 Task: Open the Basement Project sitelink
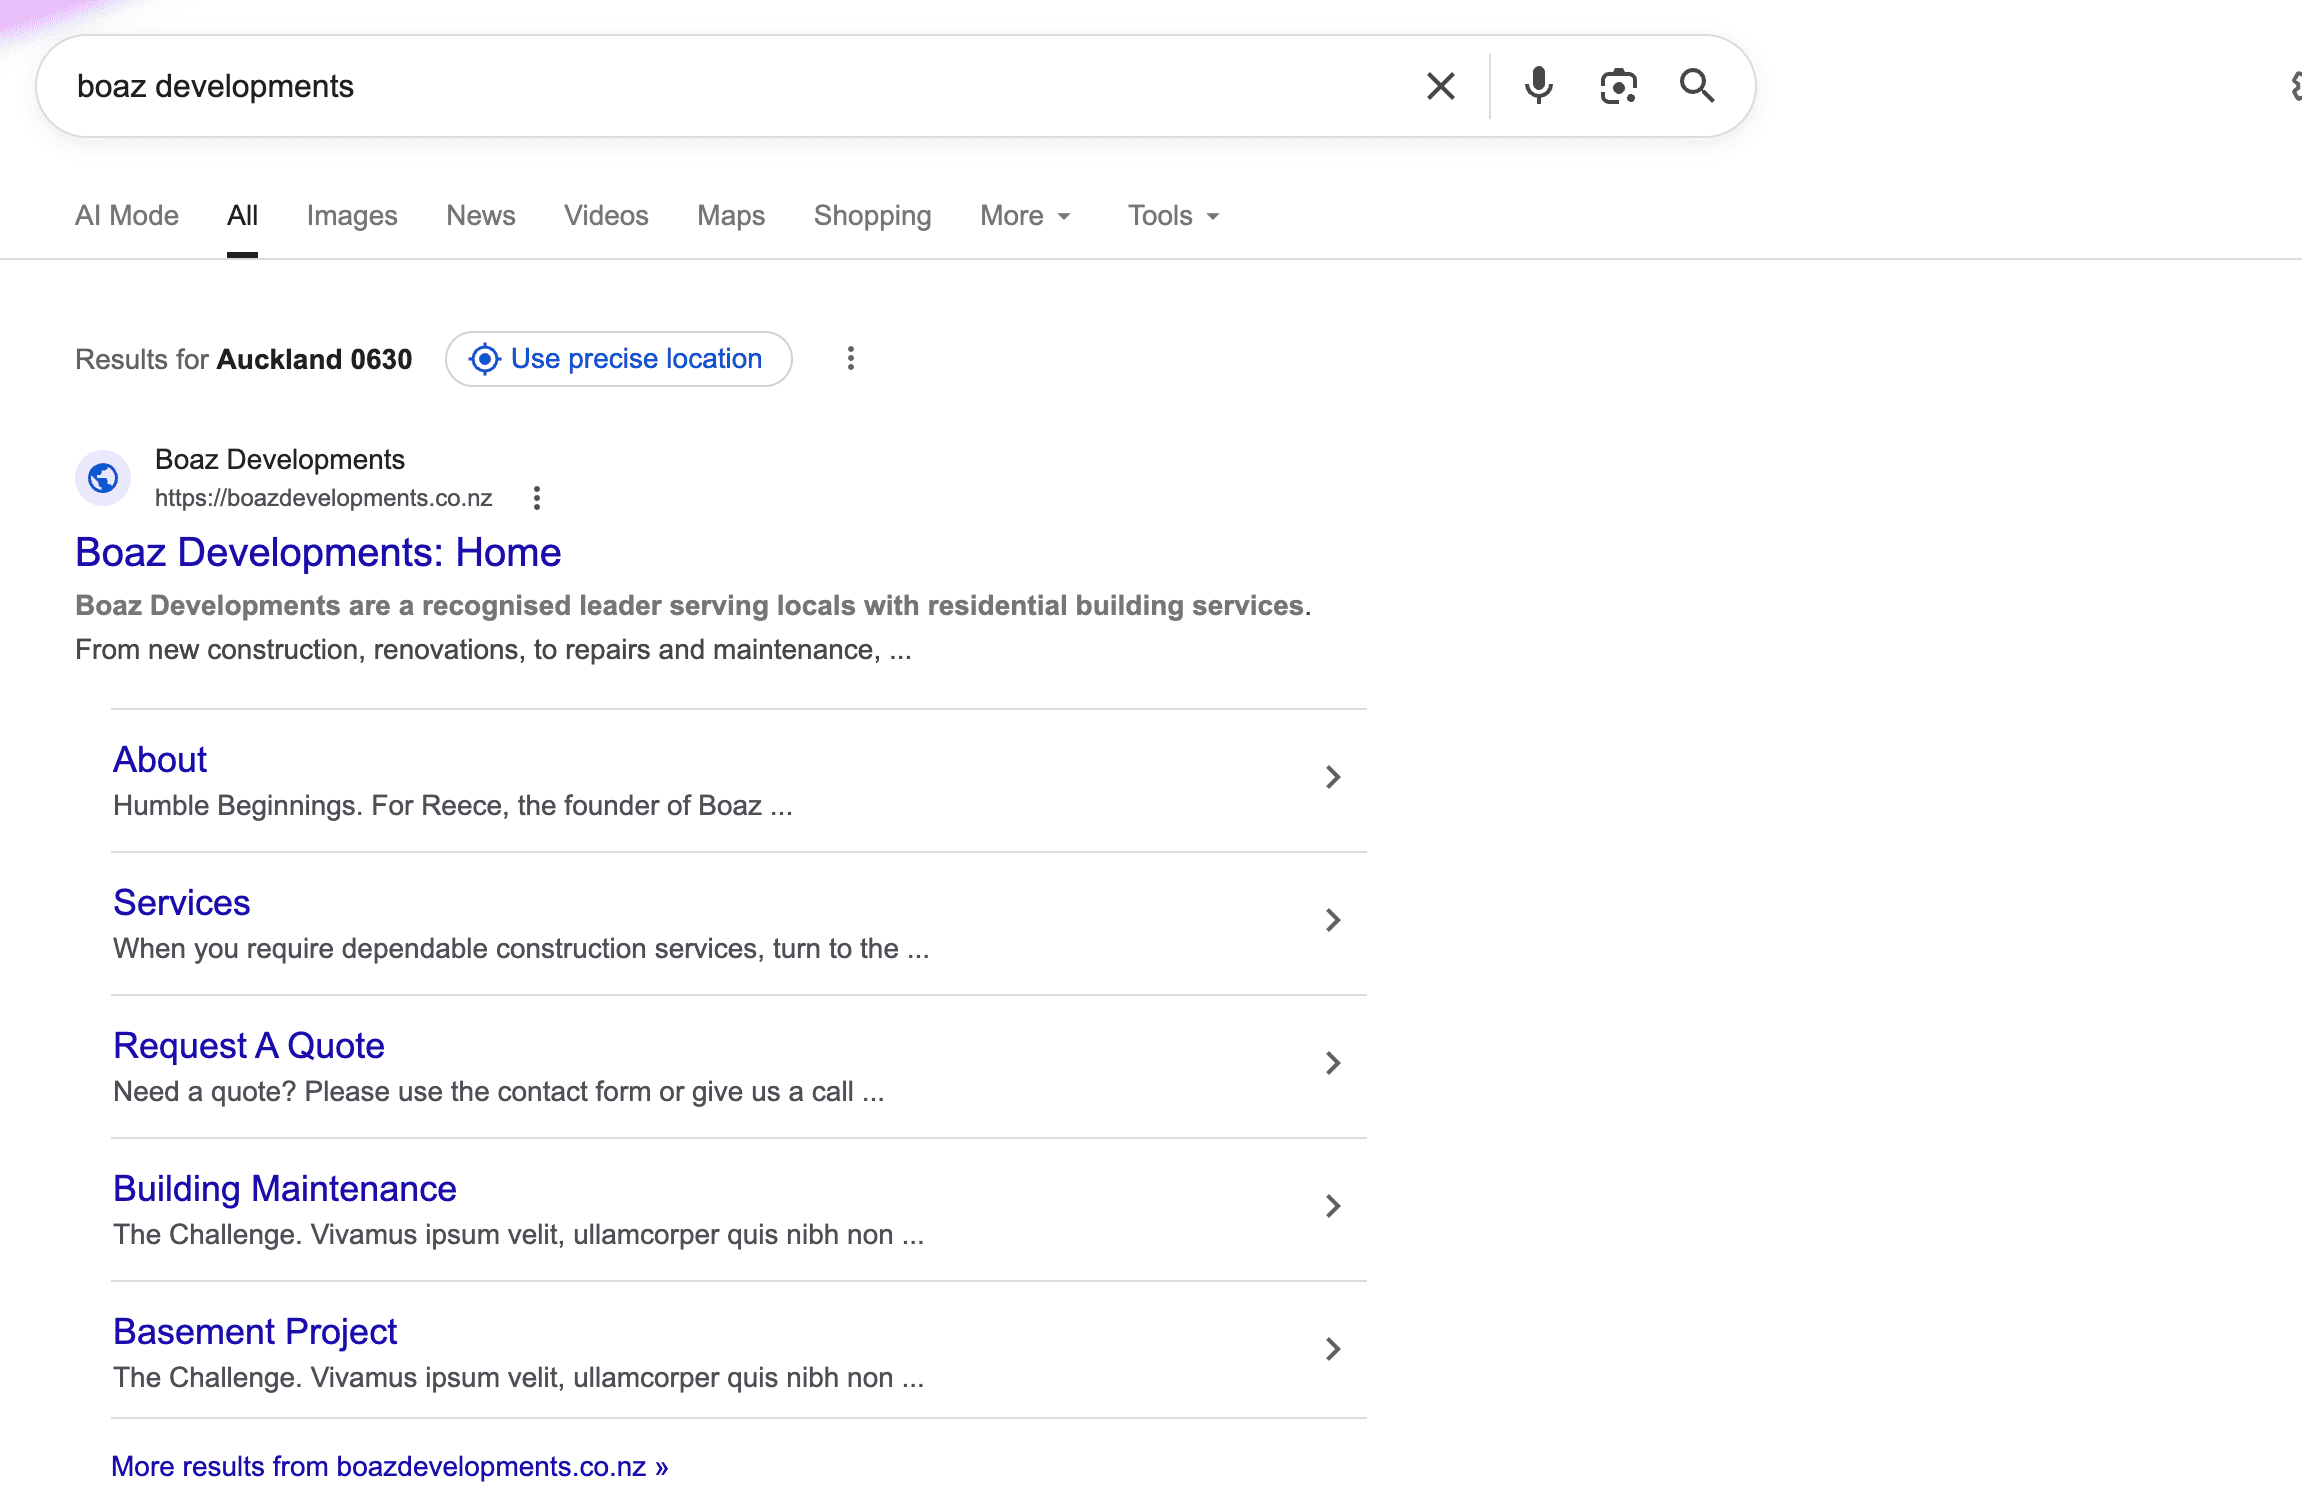[255, 1332]
